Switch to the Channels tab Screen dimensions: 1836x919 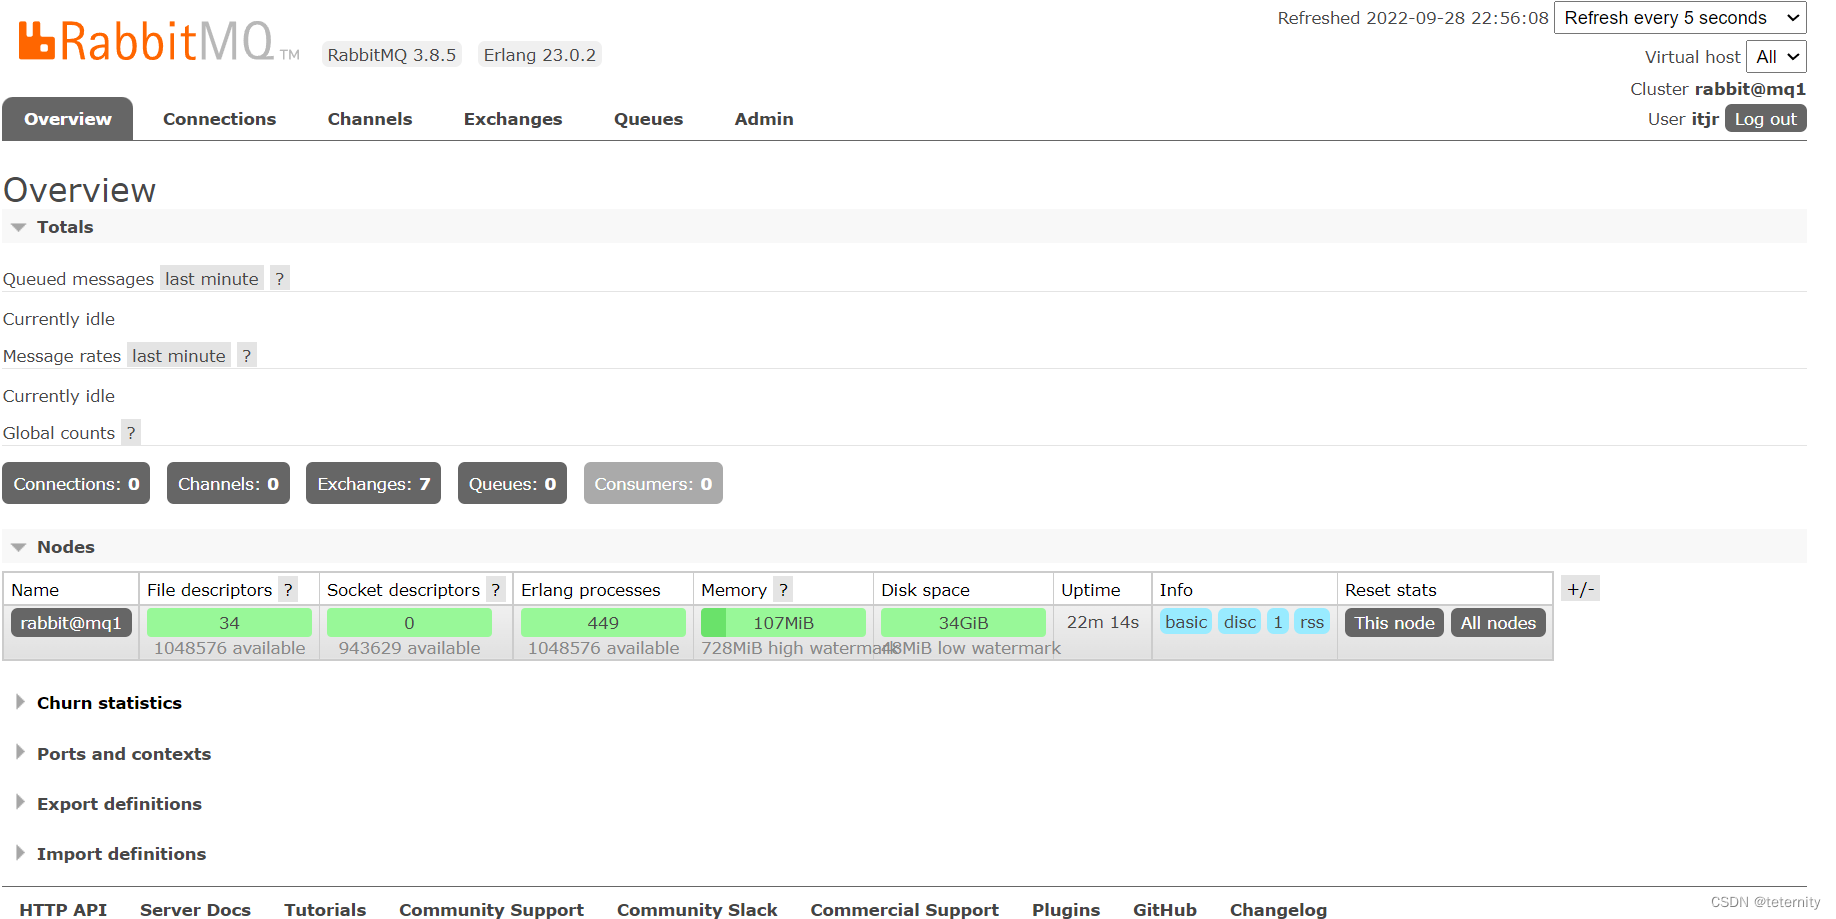tap(370, 119)
